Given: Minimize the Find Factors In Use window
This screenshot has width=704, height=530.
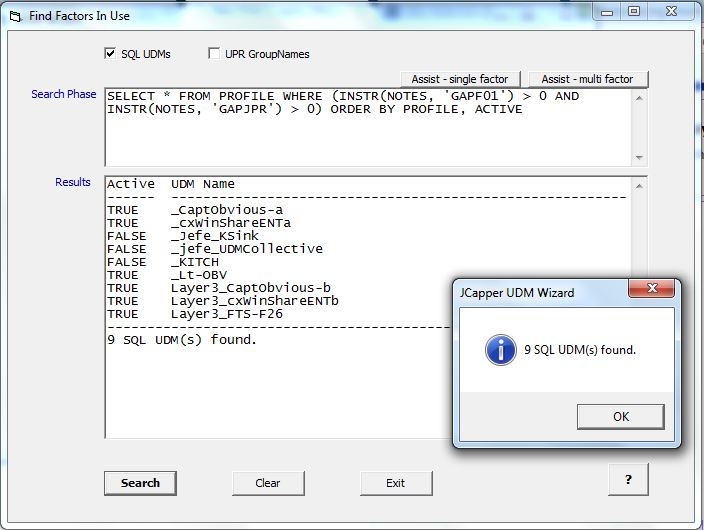Looking at the screenshot, I should click(x=607, y=11).
